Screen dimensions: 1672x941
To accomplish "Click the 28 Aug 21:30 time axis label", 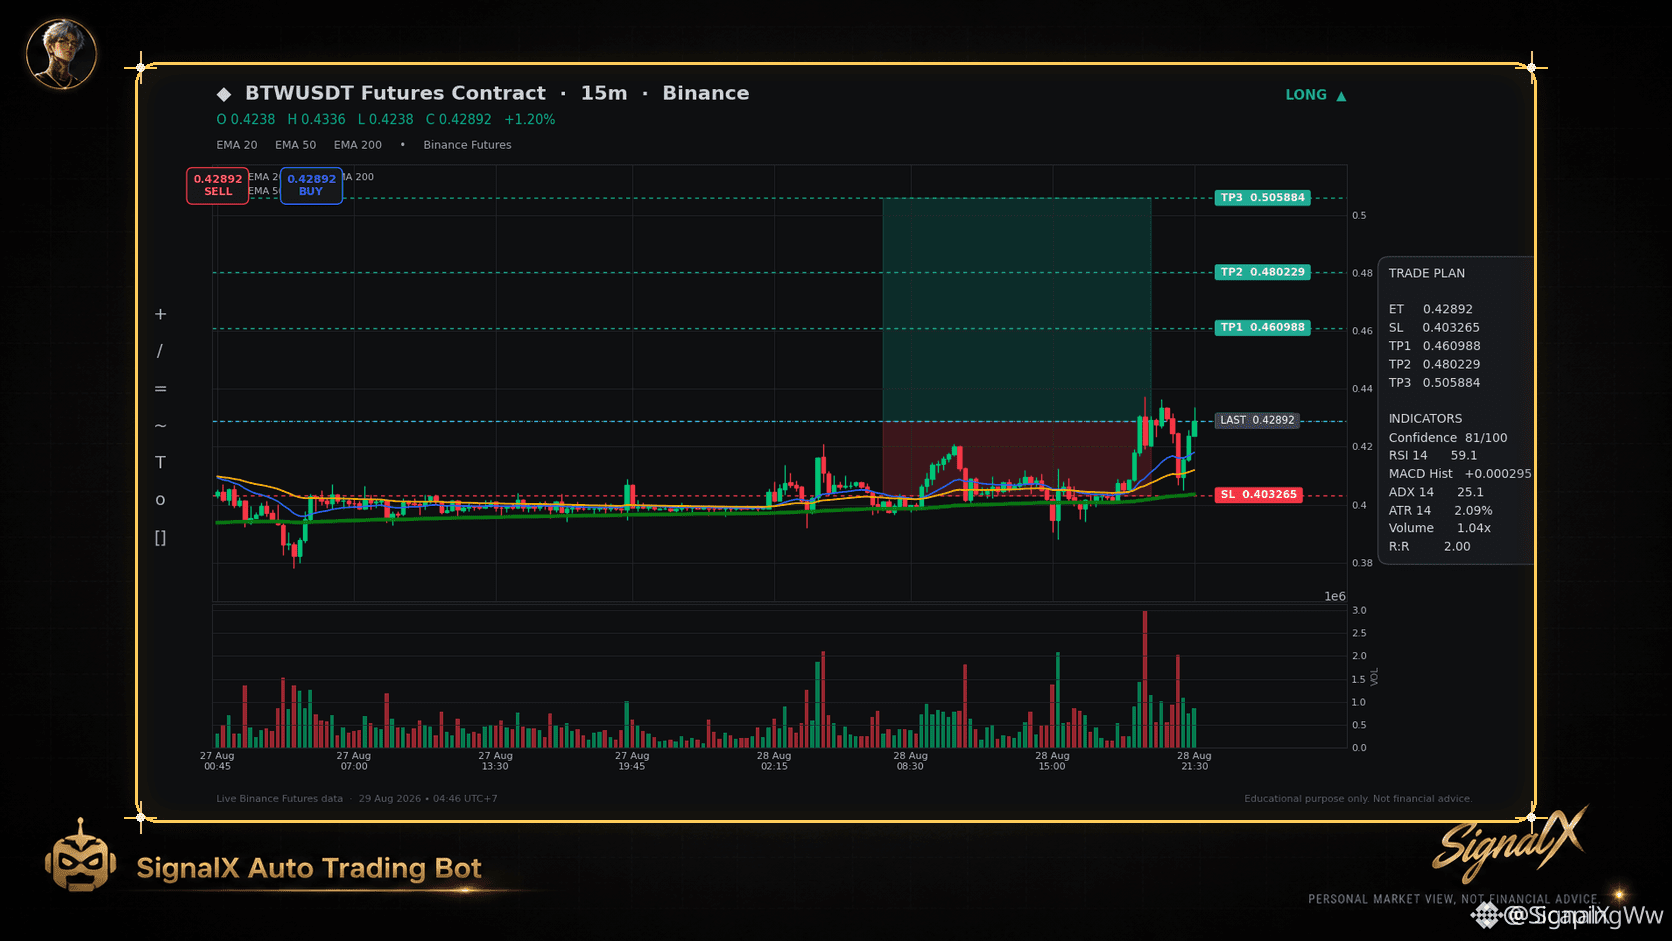I will [1194, 761].
